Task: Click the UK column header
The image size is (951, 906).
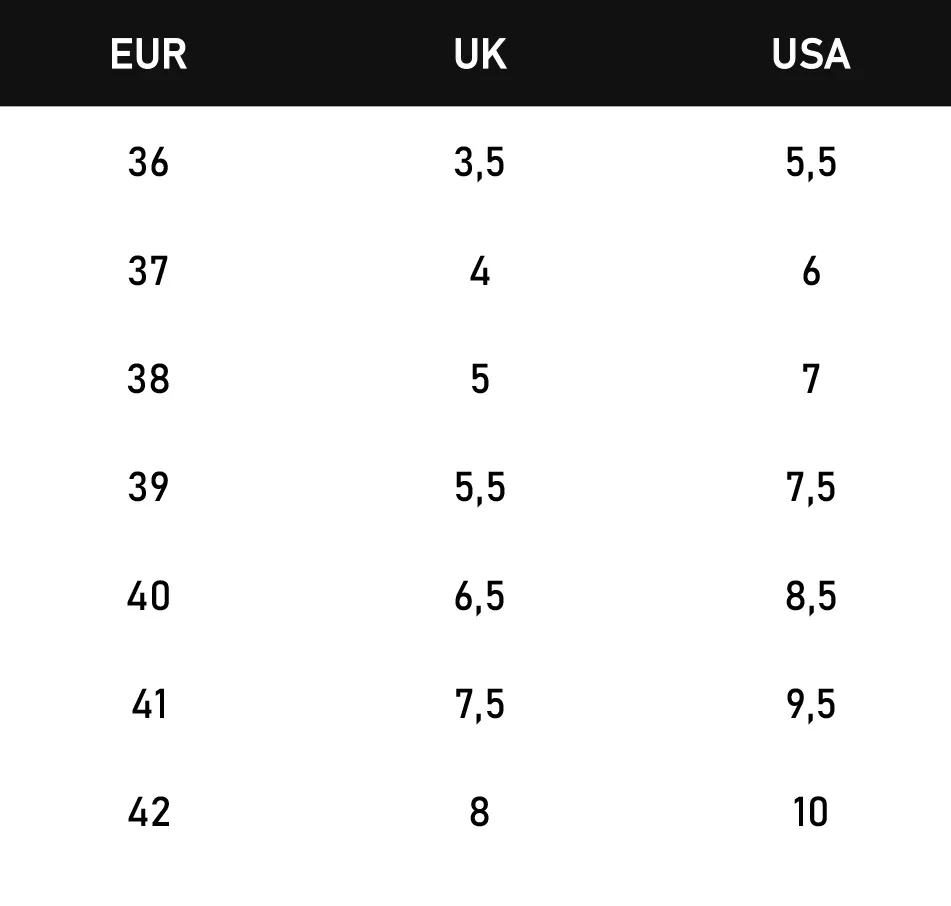Action: coord(480,54)
